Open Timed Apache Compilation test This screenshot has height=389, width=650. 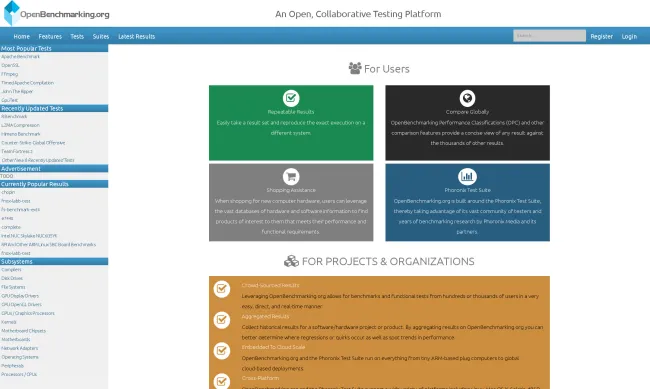point(27,83)
